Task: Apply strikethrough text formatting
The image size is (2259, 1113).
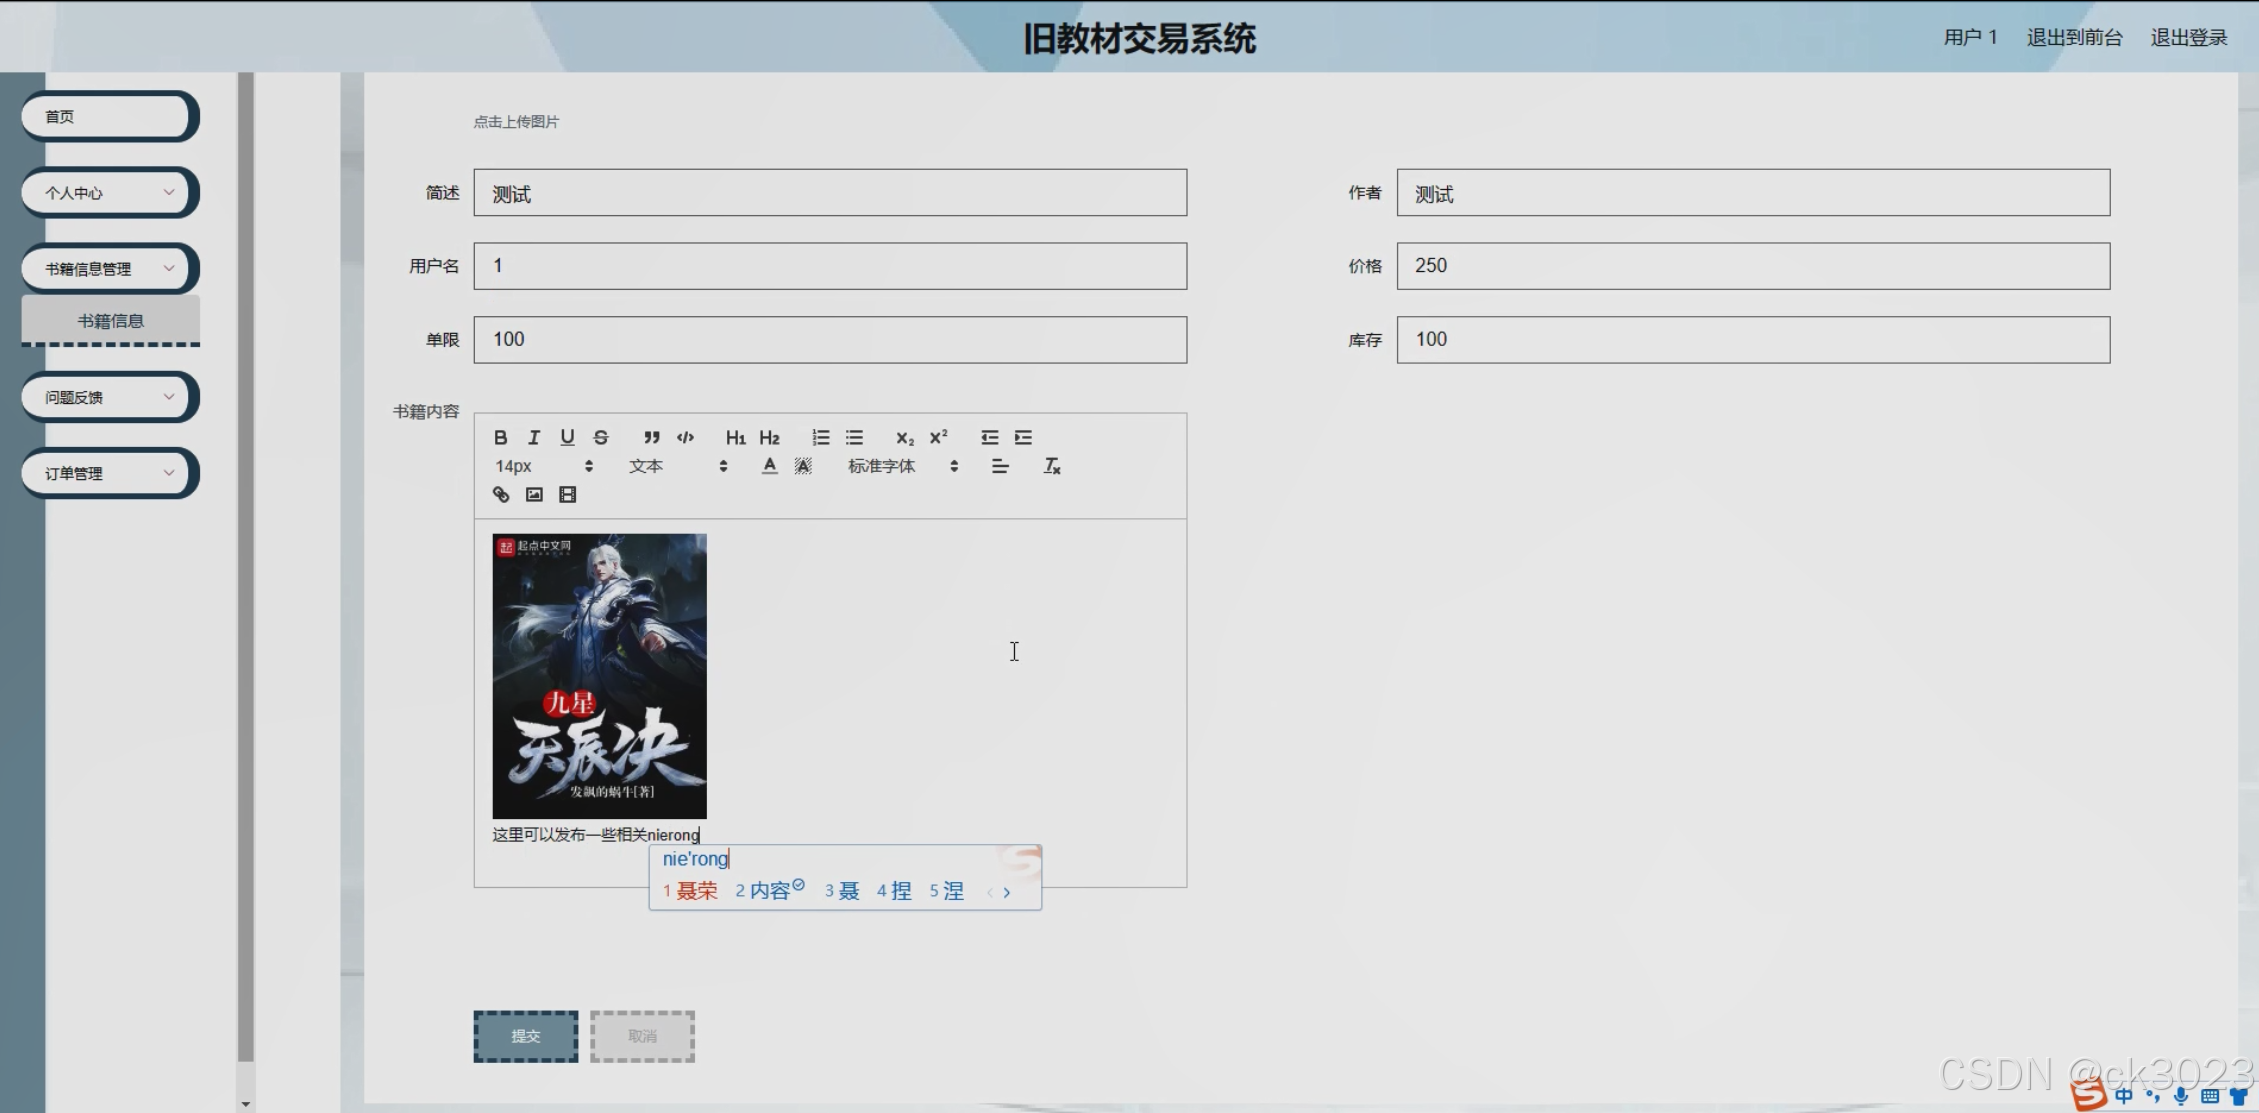Action: click(601, 437)
